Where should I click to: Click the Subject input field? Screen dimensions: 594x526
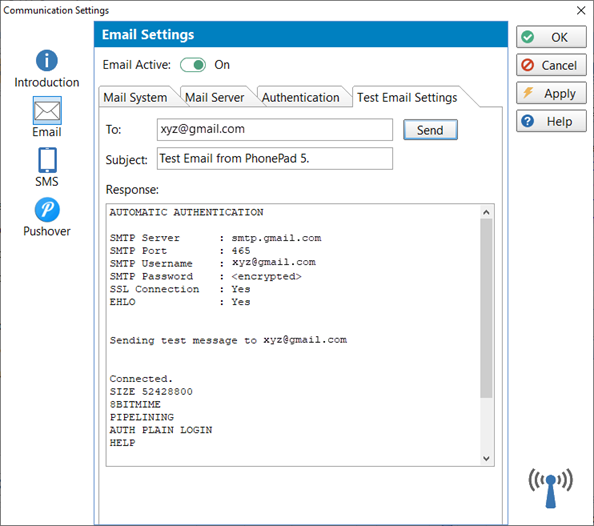[x=275, y=158]
